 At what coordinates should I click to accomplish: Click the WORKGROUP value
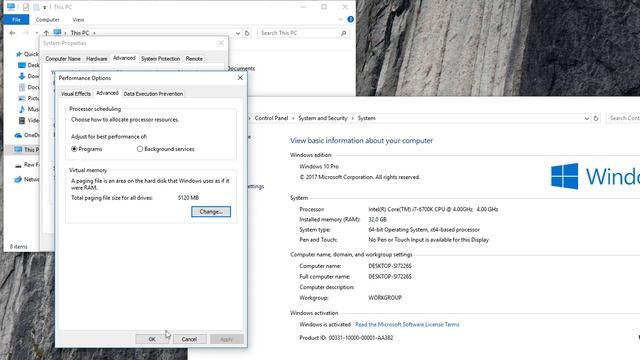(385, 298)
